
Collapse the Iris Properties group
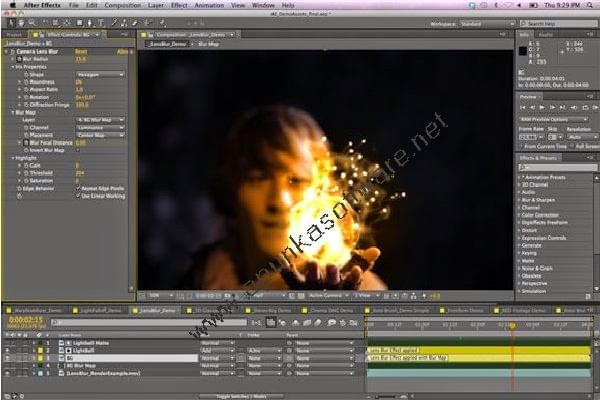click(x=12, y=67)
